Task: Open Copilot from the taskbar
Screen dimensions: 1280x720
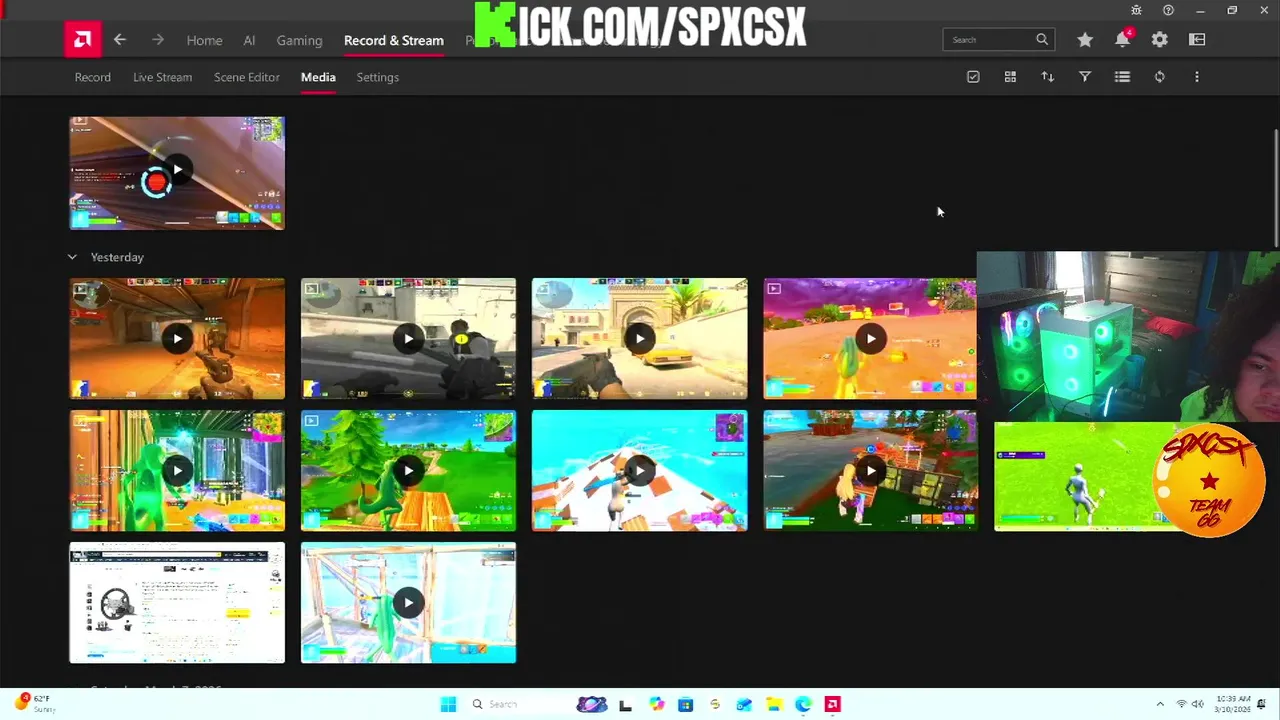Action: [x=656, y=704]
